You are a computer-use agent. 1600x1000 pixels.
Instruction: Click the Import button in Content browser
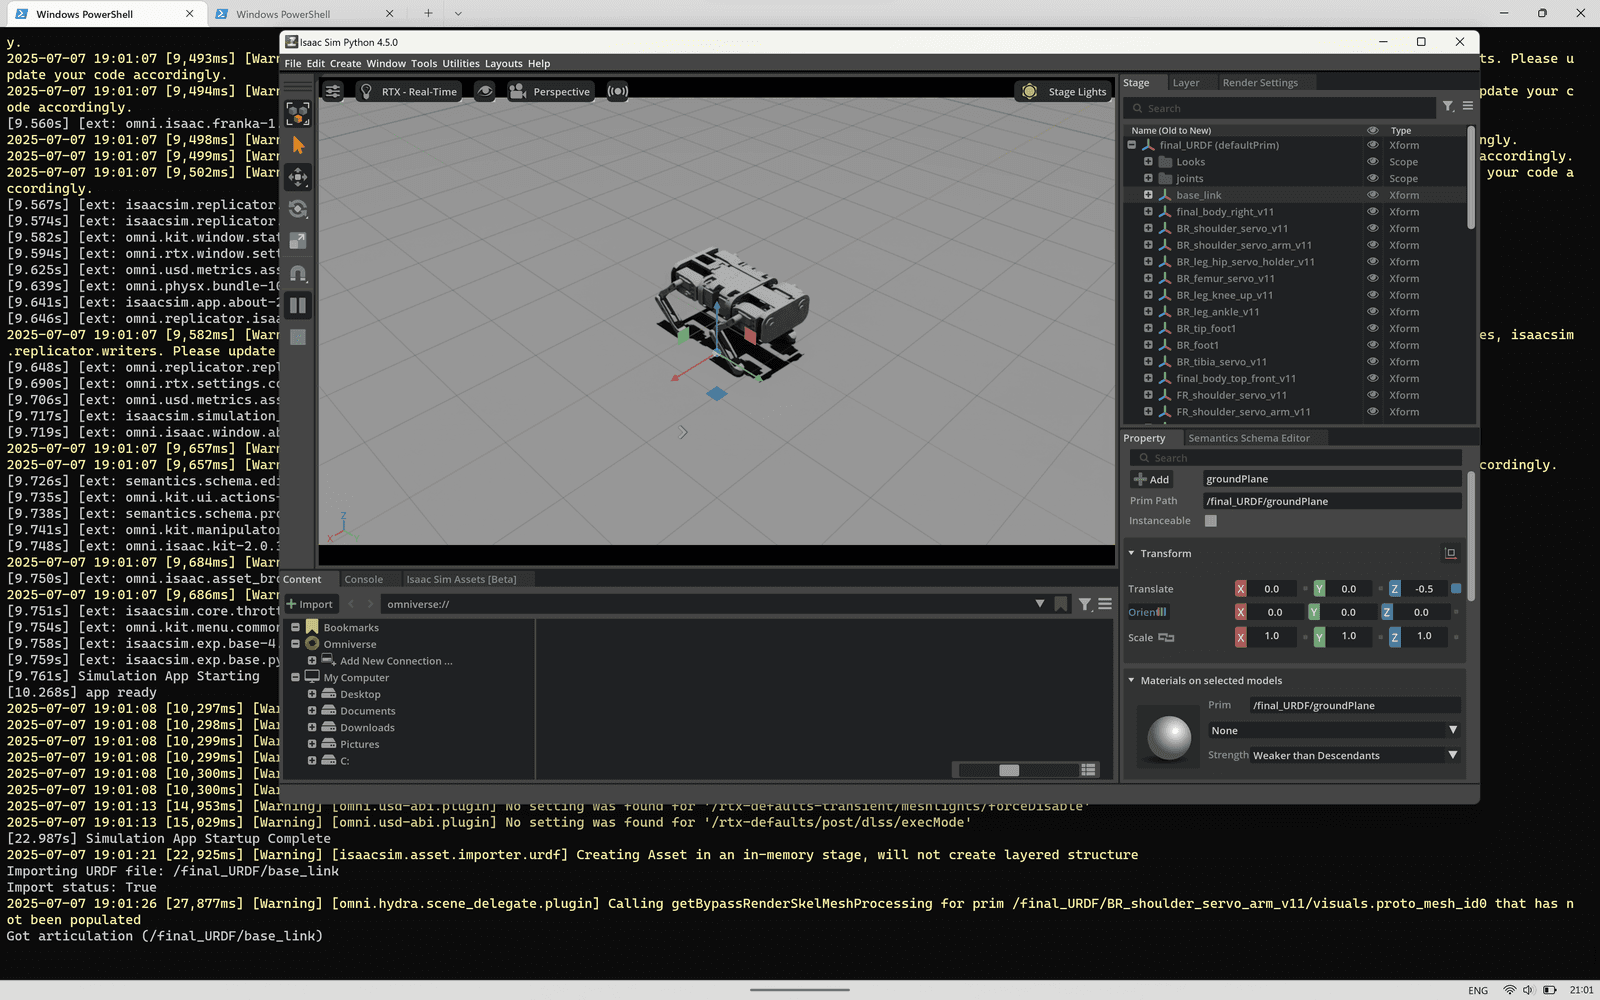coord(310,604)
